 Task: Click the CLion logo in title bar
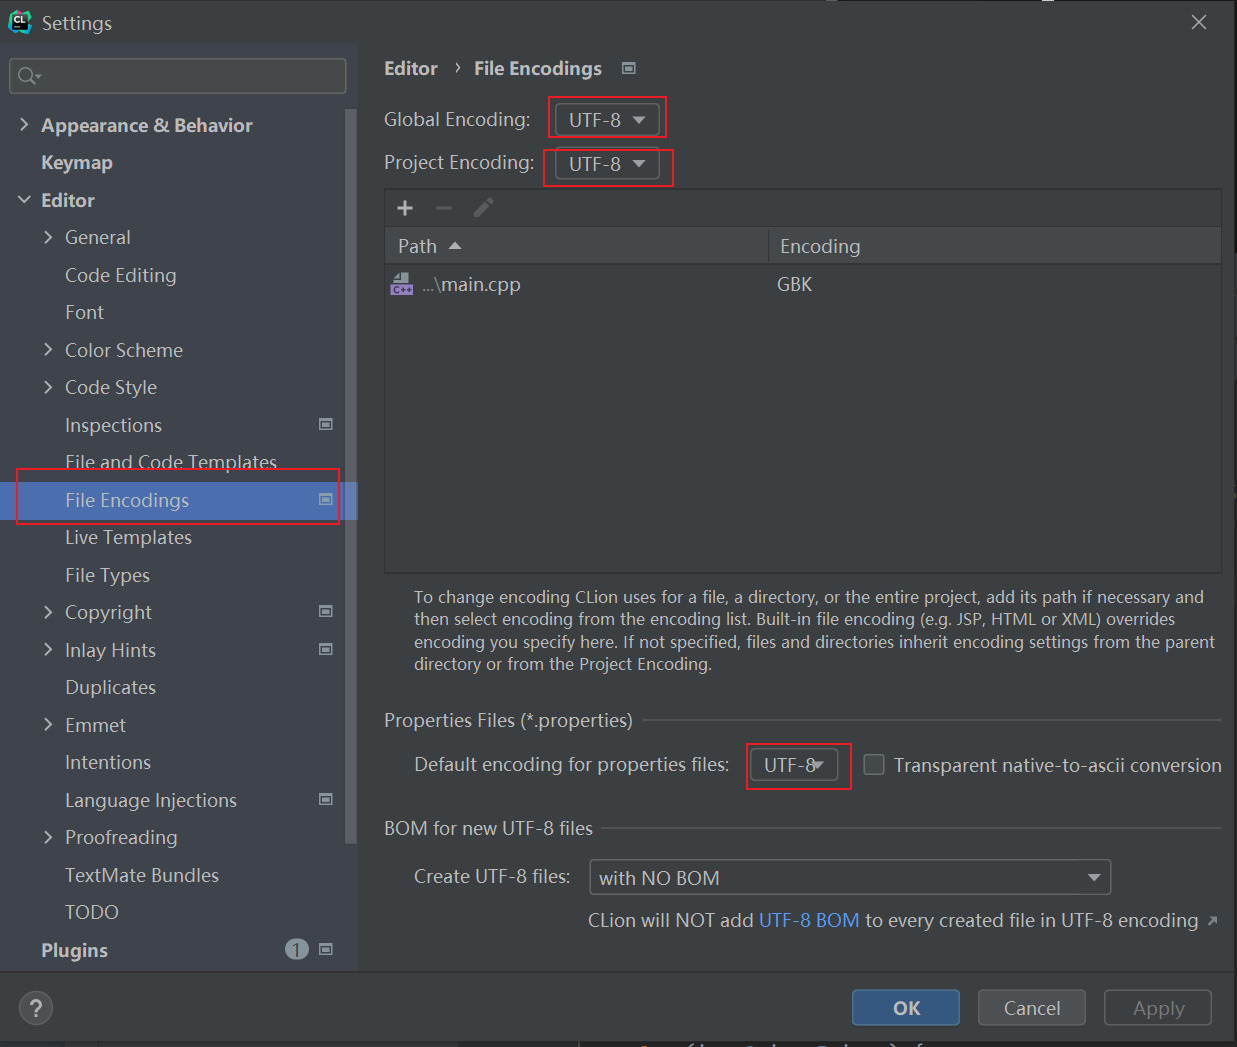point(20,22)
